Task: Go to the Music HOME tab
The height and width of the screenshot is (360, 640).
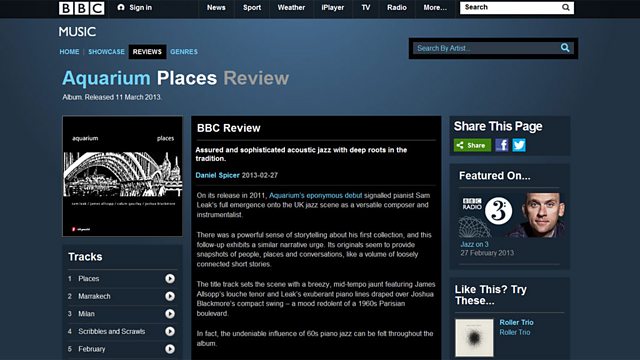Action: pyautogui.click(x=69, y=52)
